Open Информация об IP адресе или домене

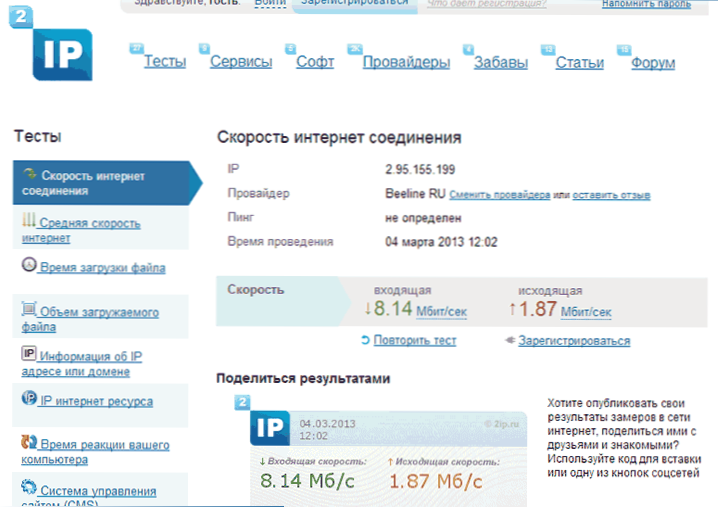point(82,364)
